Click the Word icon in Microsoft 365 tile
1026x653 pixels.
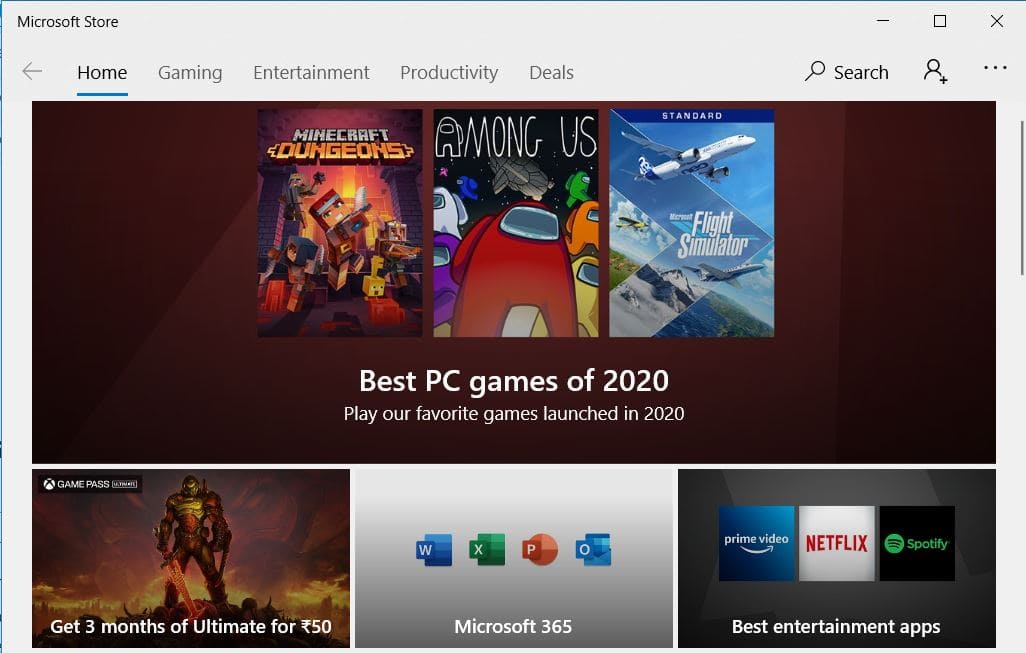click(x=434, y=550)
